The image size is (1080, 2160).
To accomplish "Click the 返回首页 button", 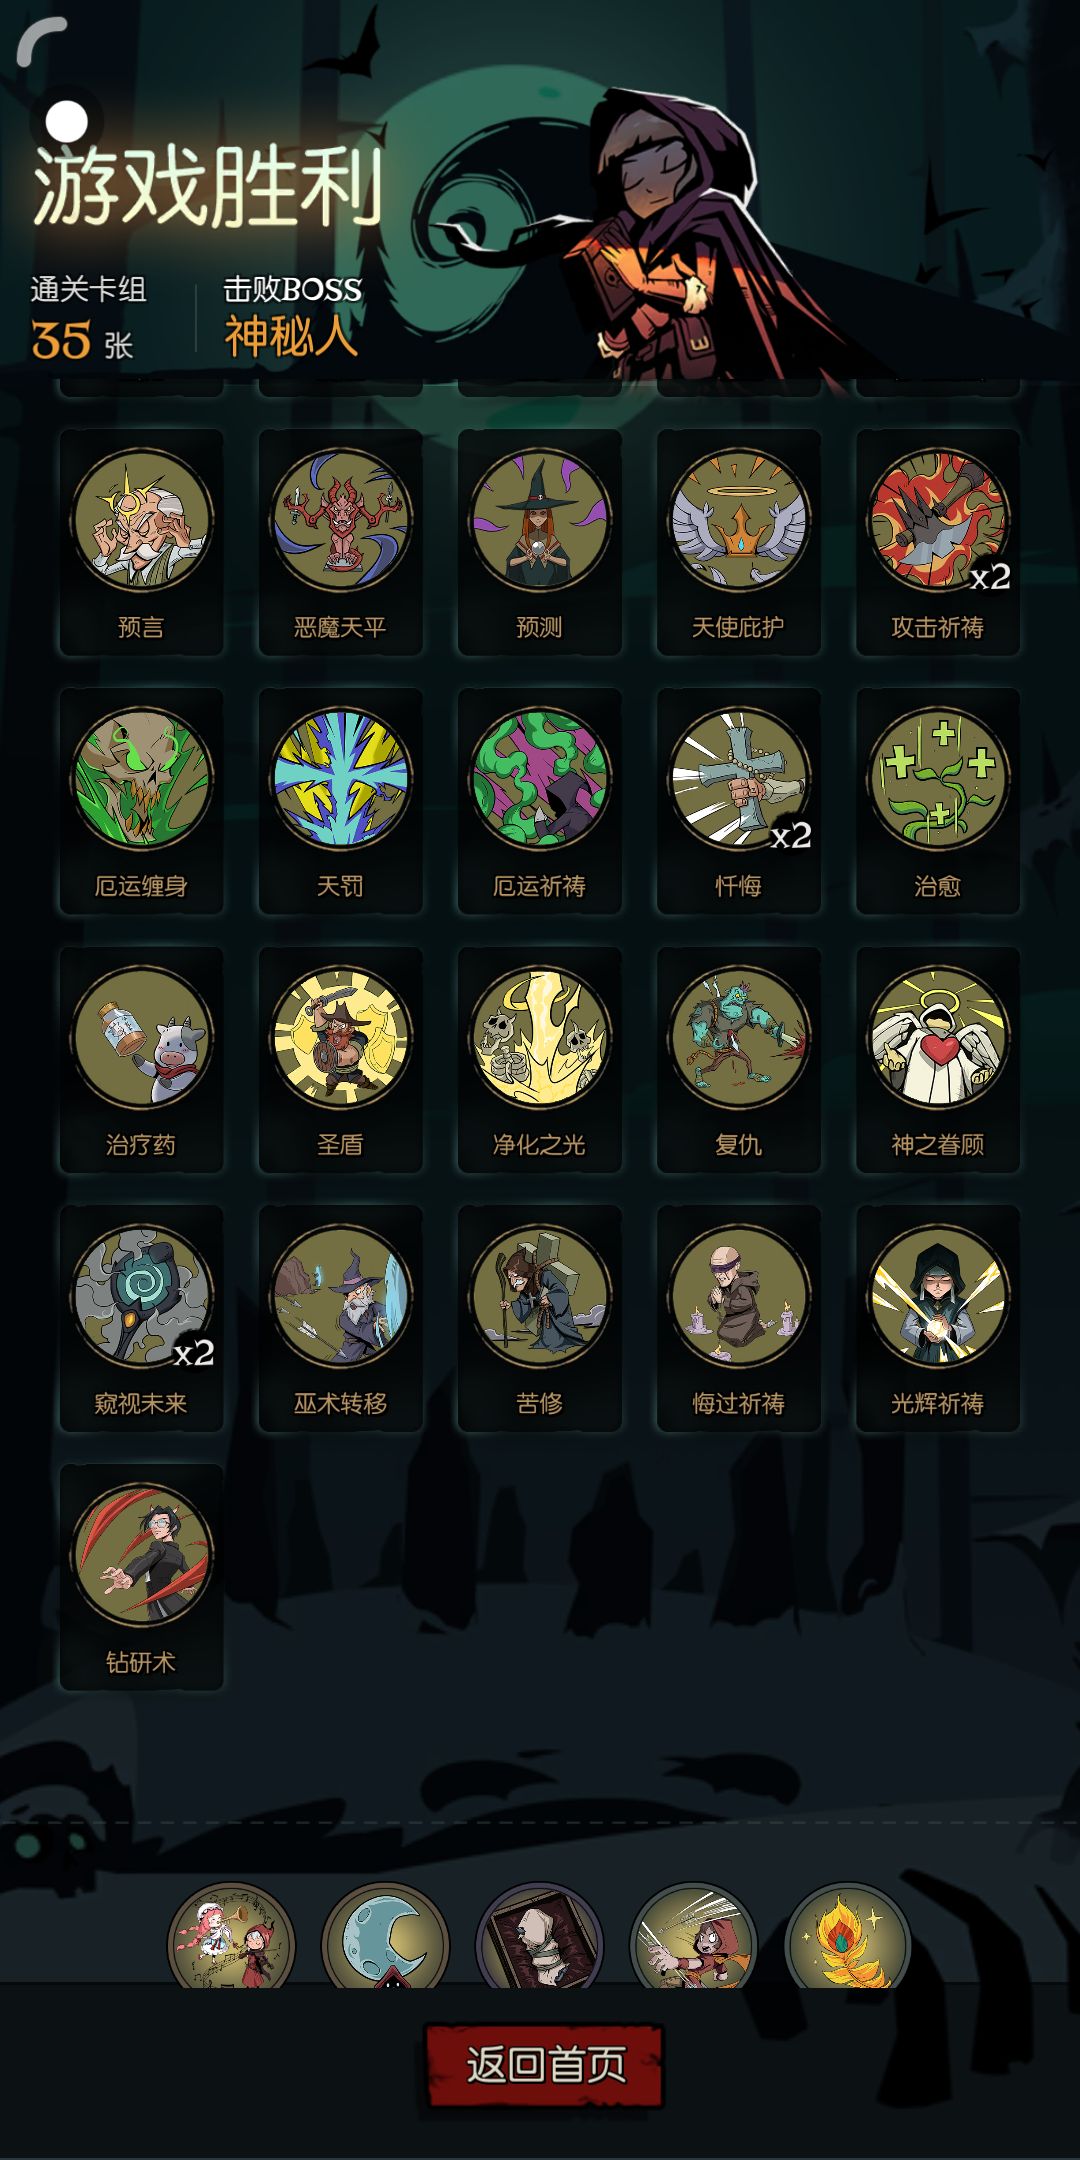I will point(545,2065).
